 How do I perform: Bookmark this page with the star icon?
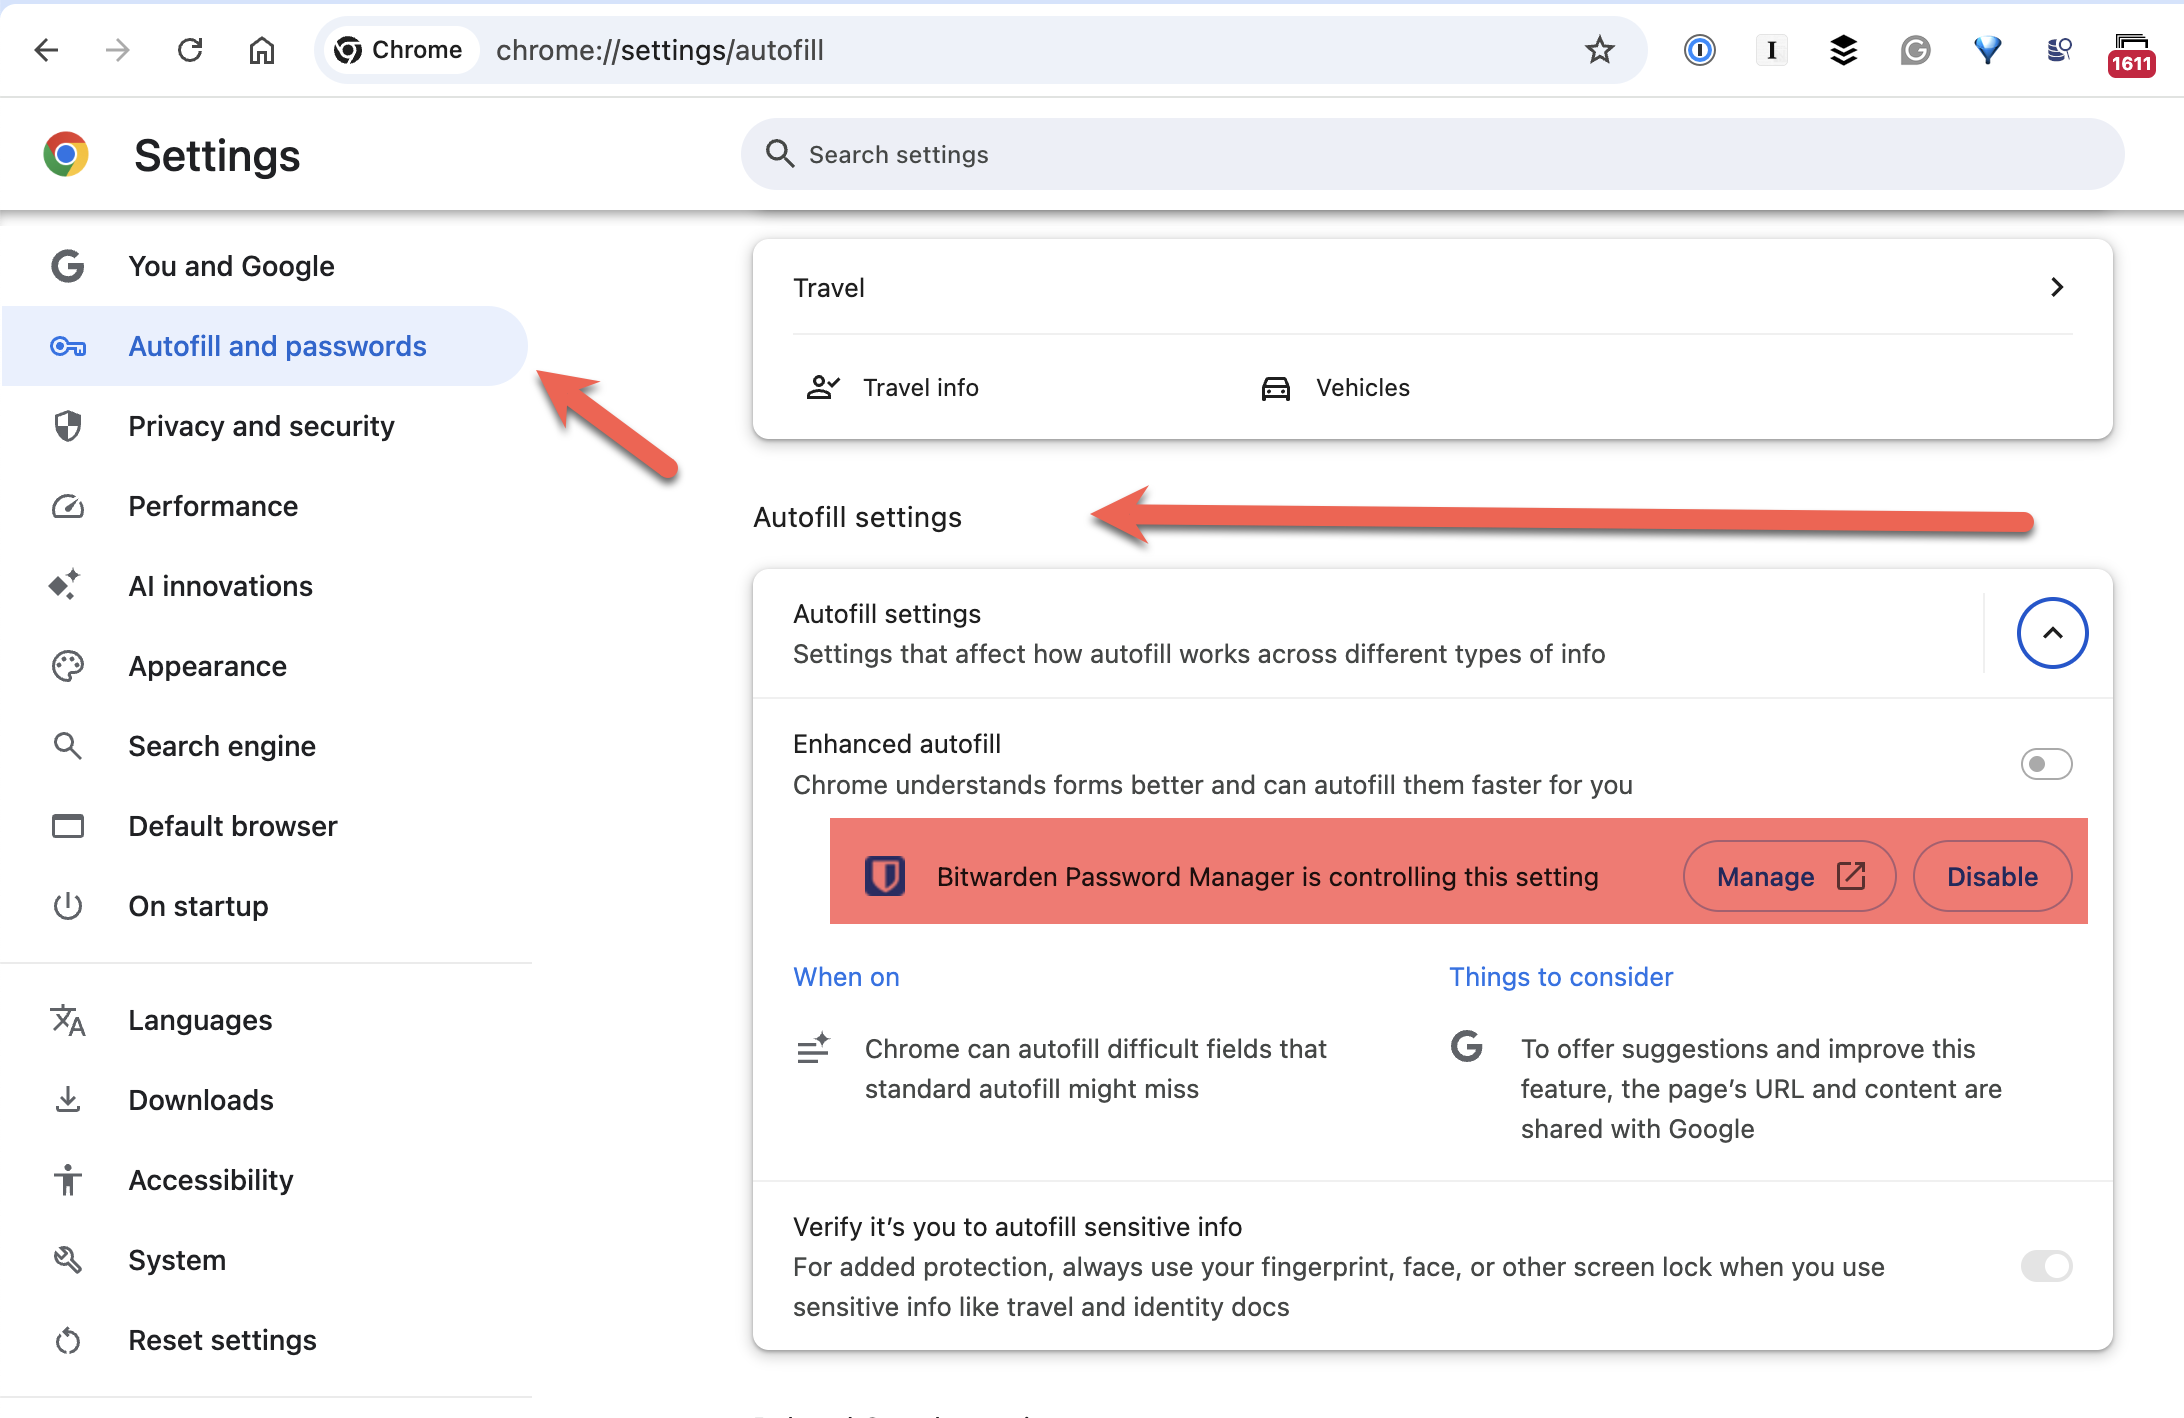(x=1600, y=50)
